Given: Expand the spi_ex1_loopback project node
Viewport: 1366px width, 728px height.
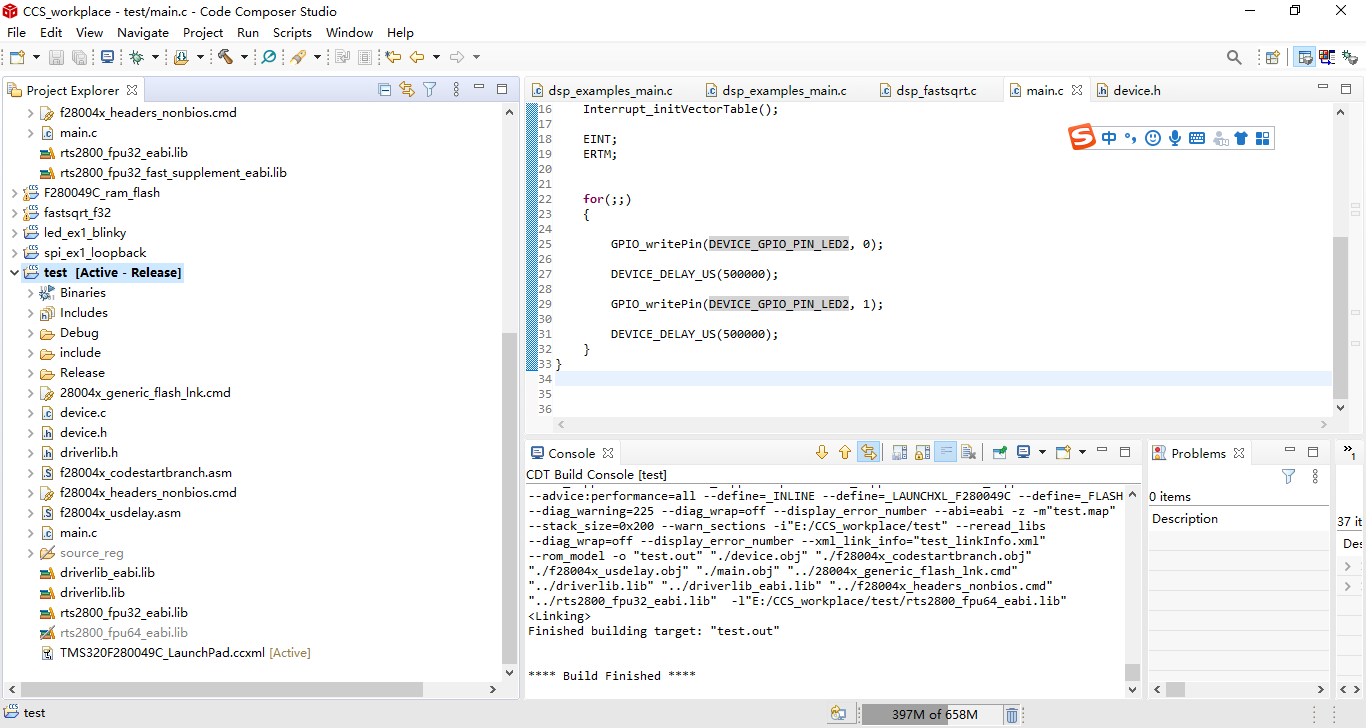Looking at the screenshot, I should [x=14, y=253].
